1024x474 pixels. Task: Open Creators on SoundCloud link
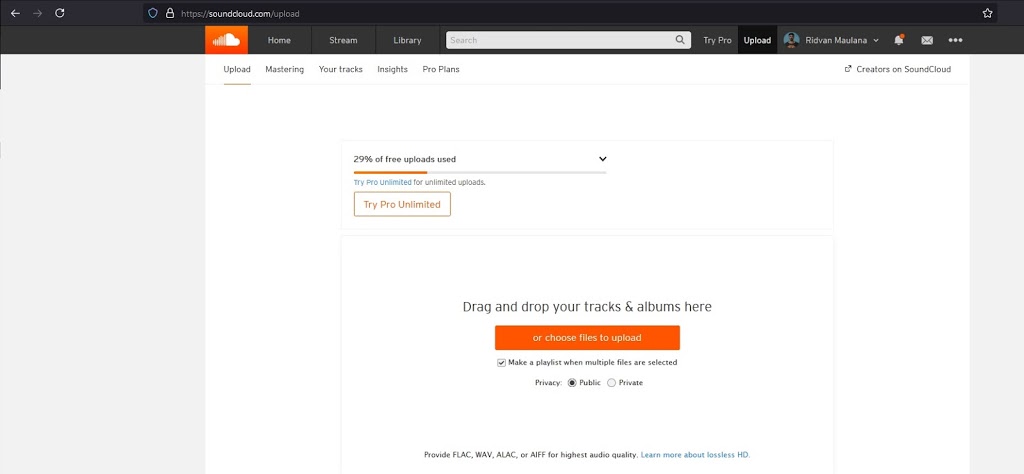pyautogui.click(x=898, y=69)
